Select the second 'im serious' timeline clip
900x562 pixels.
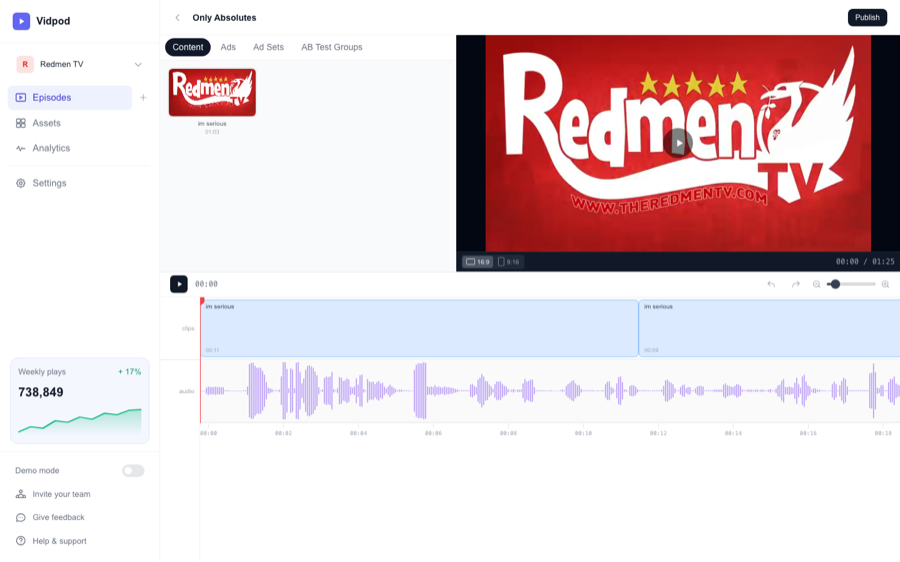[x=769, y=328]
